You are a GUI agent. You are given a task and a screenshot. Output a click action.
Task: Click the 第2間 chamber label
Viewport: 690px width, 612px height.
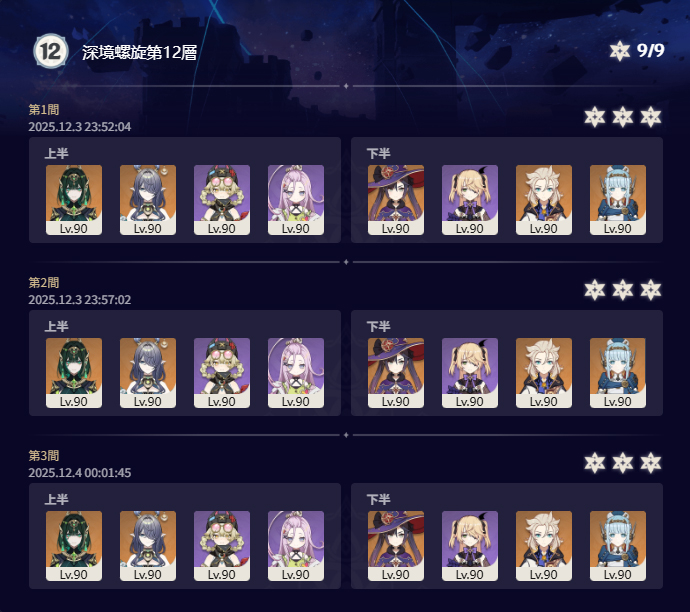44,282
